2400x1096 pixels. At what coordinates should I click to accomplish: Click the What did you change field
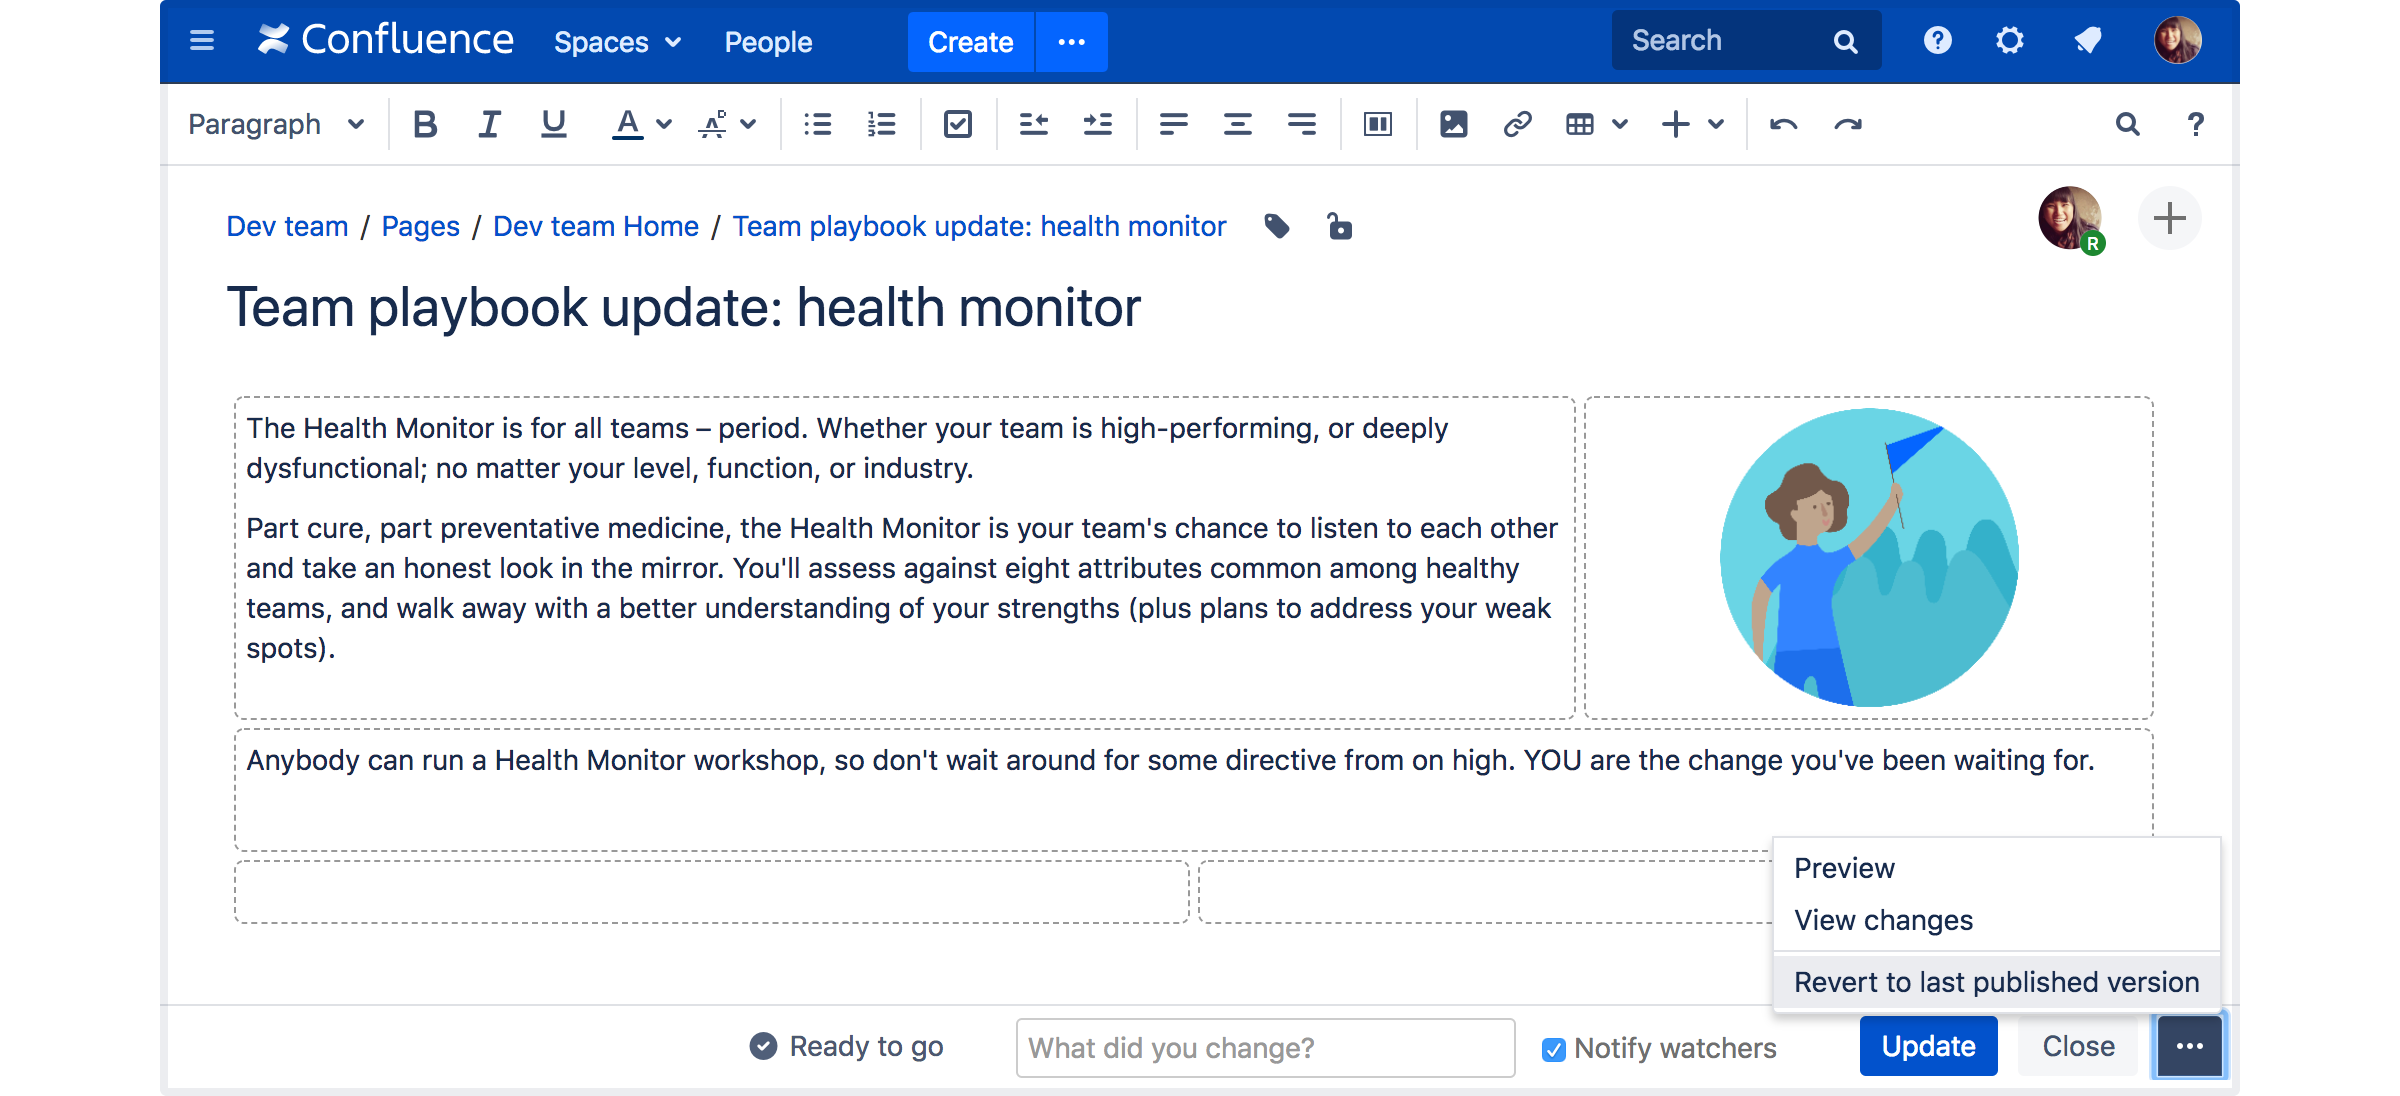1265,1048
